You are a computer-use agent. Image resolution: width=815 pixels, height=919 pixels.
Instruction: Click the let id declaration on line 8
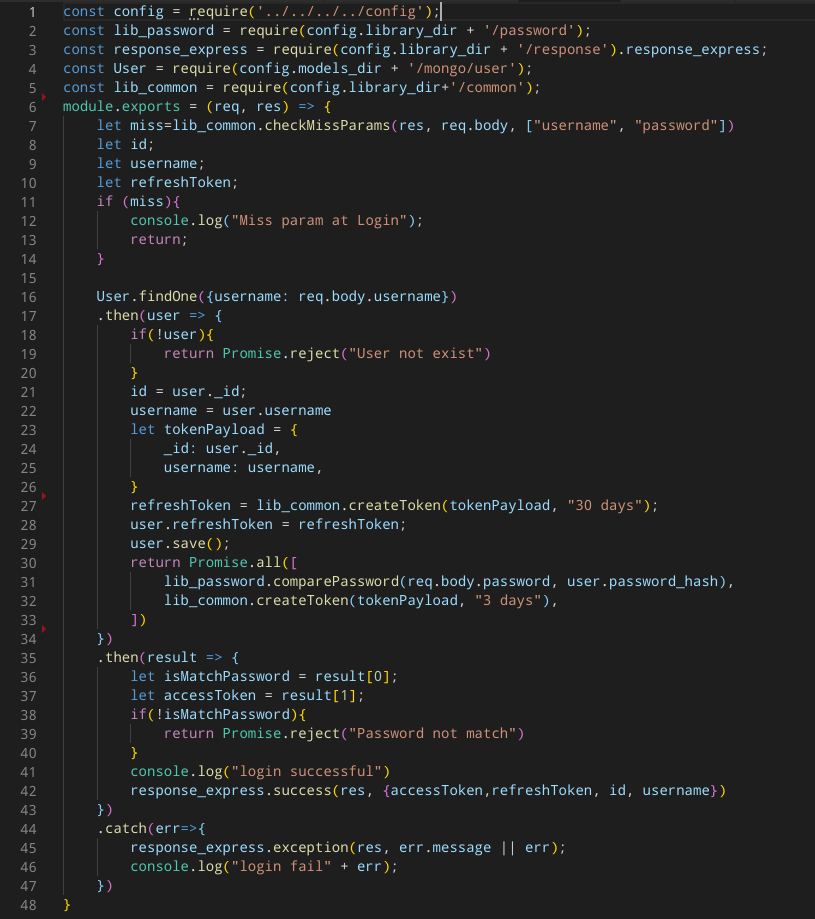[125, 144]
